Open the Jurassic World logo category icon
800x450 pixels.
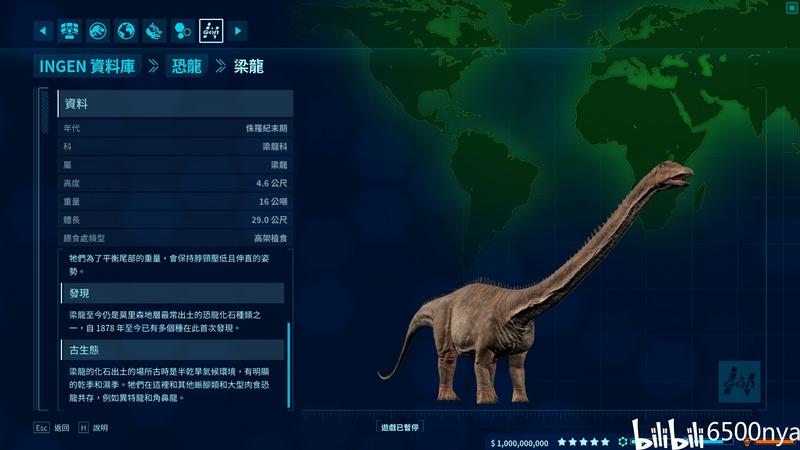tap(97, 31)
